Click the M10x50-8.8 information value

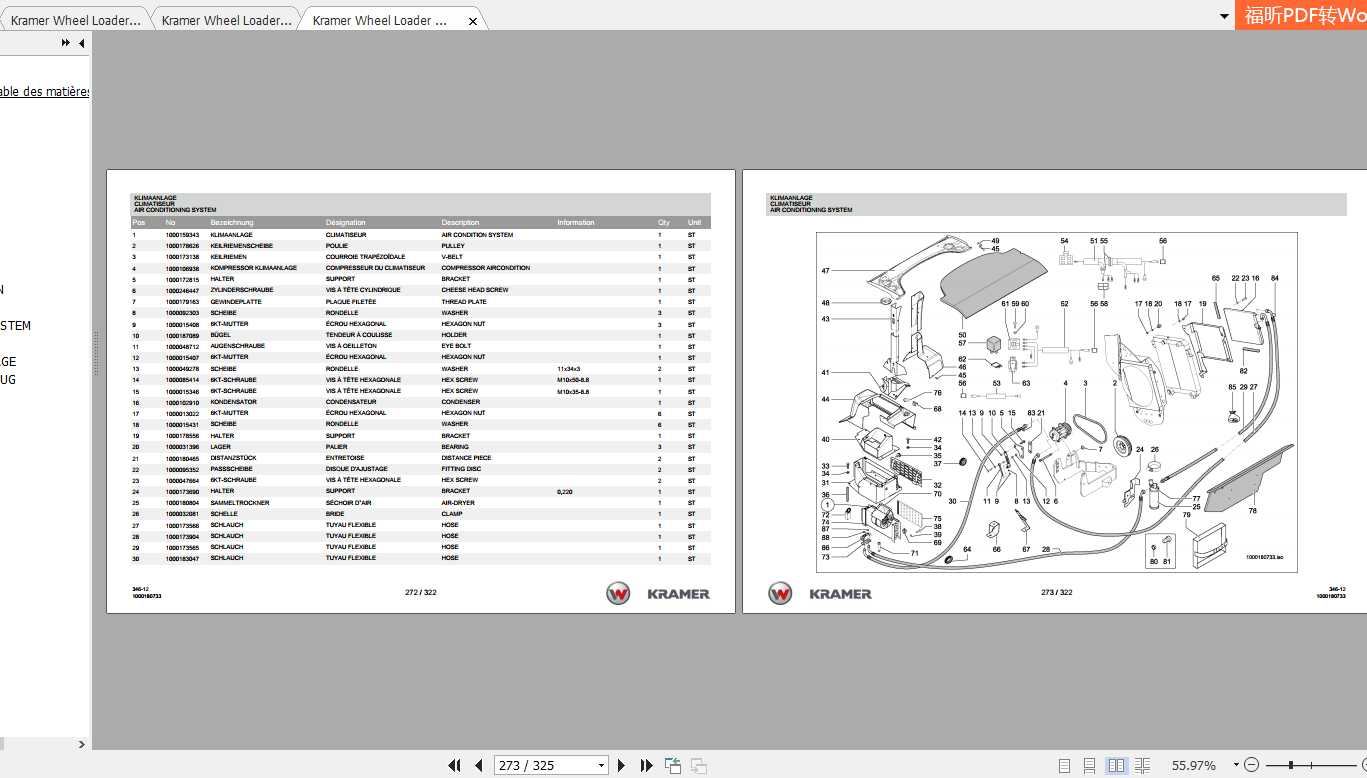click(573, 380)
